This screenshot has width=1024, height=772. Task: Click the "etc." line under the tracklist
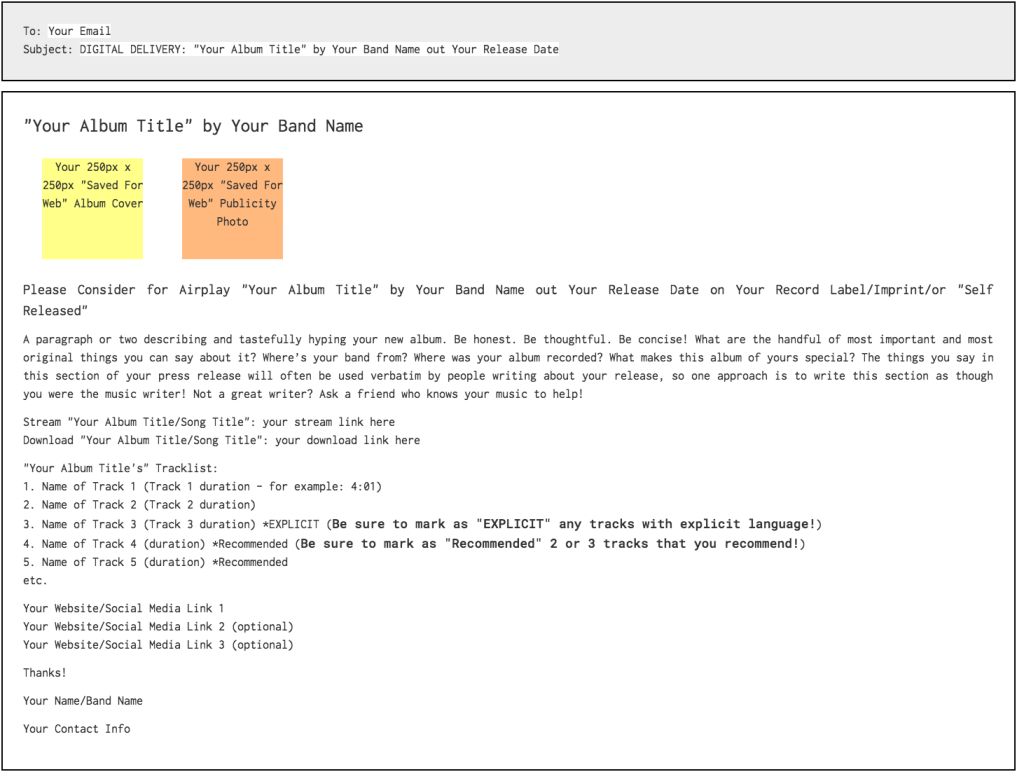point(35,580)
